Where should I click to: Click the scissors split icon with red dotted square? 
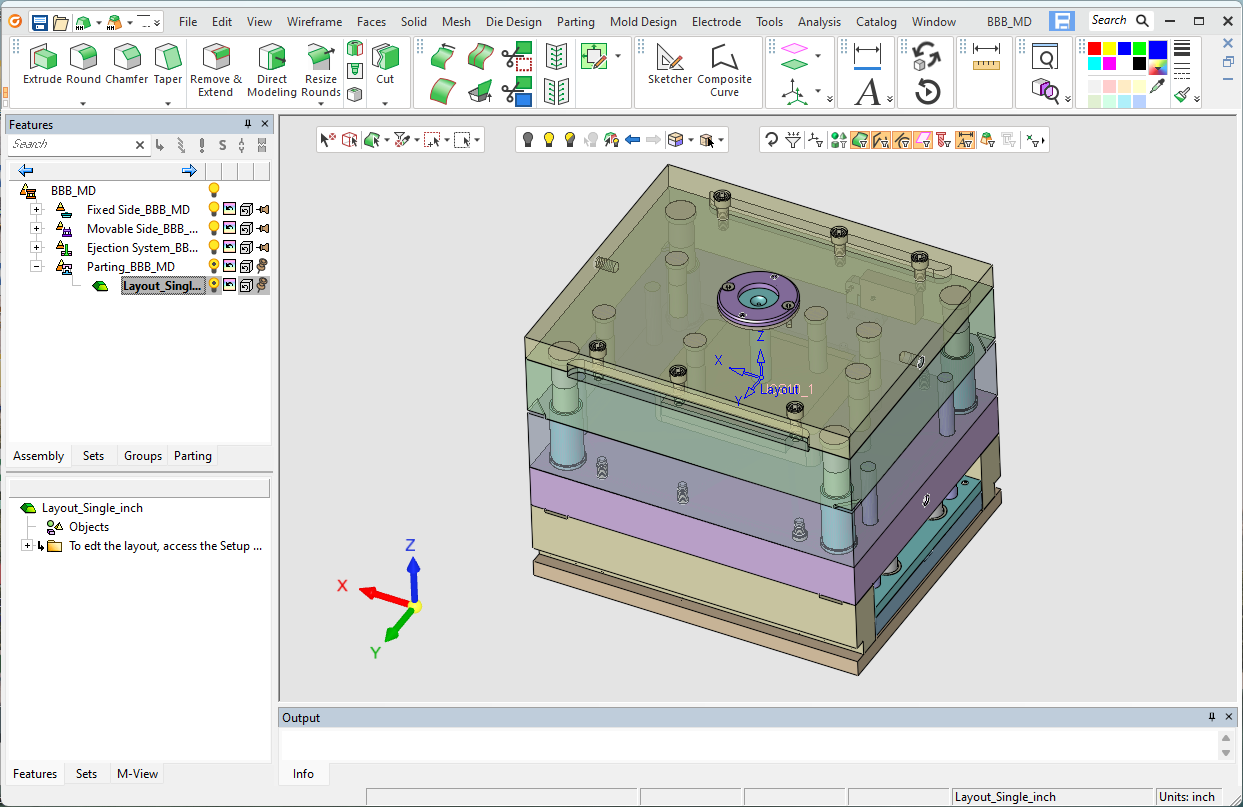pos(517,56)
